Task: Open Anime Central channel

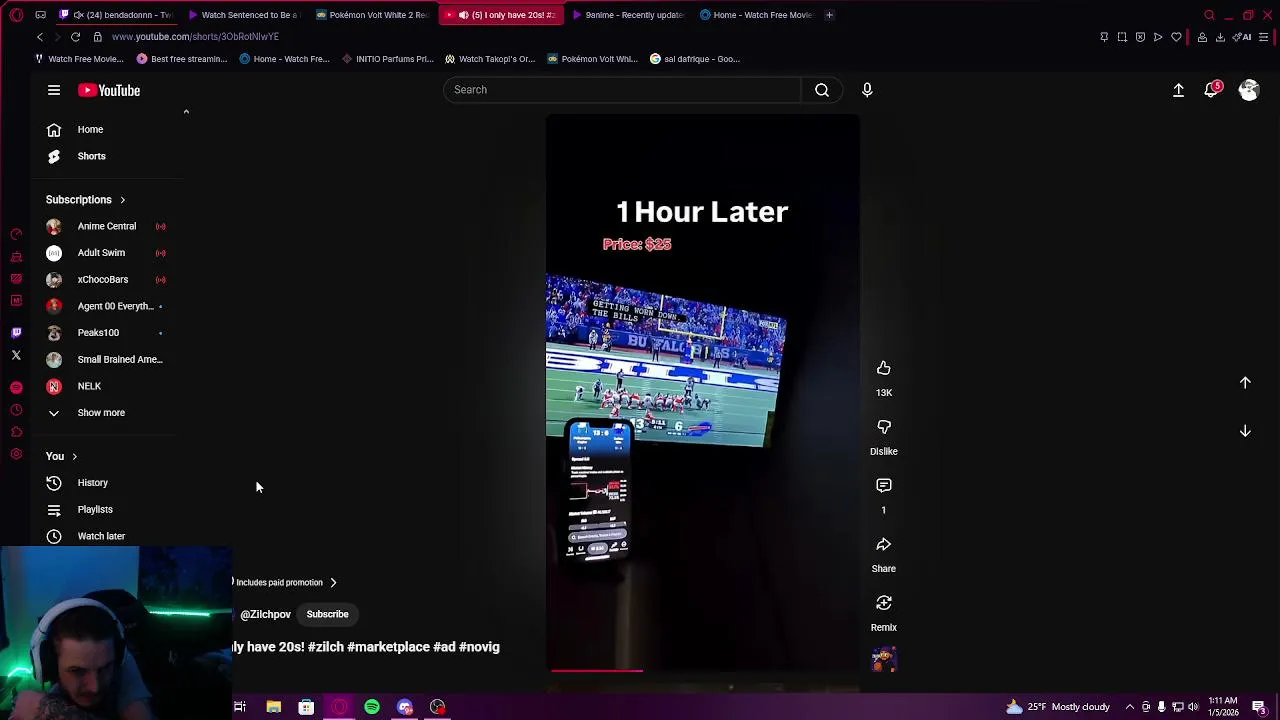Action: (107, 227)
